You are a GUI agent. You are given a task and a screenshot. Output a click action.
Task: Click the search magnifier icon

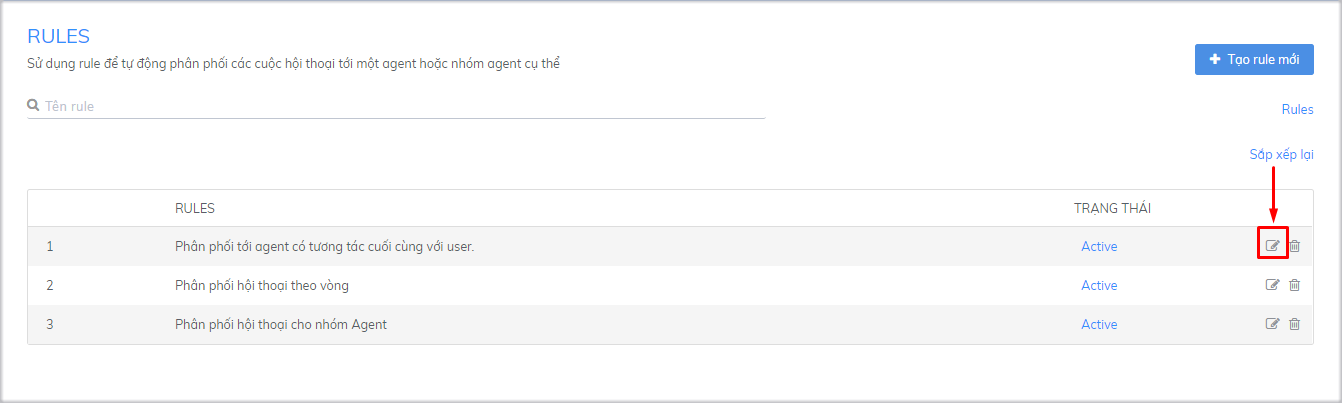(x=33, y=105)
